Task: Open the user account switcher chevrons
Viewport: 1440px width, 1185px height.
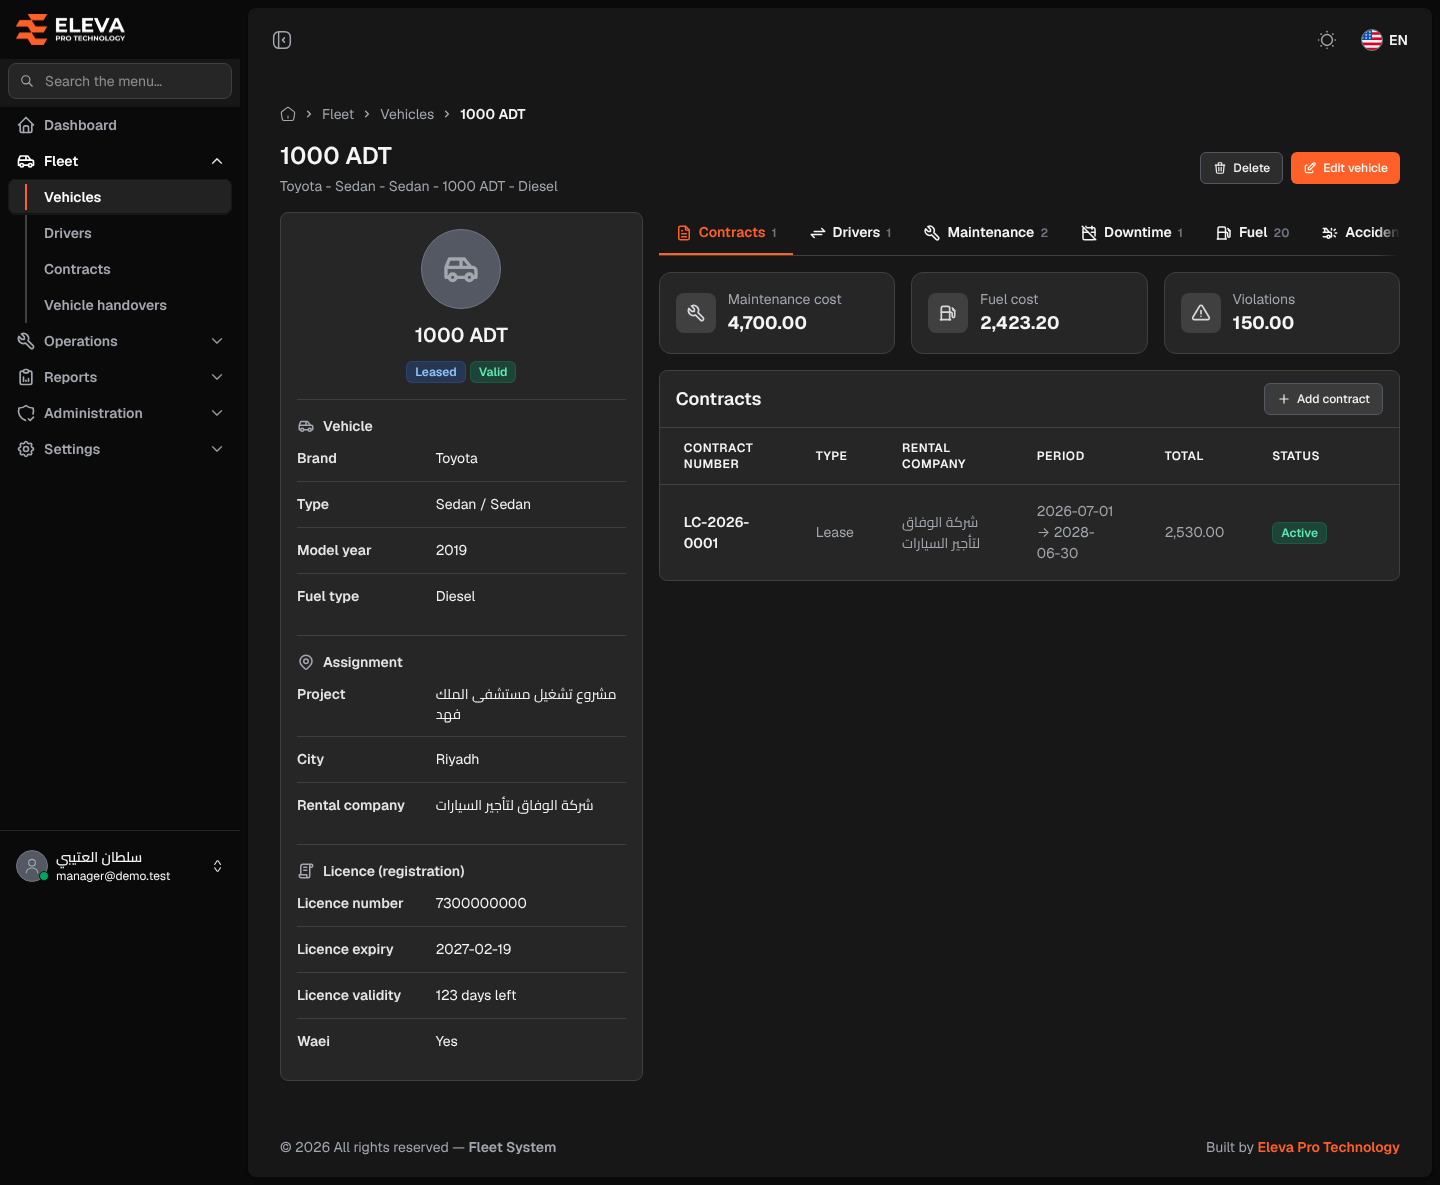Action: 218,866
